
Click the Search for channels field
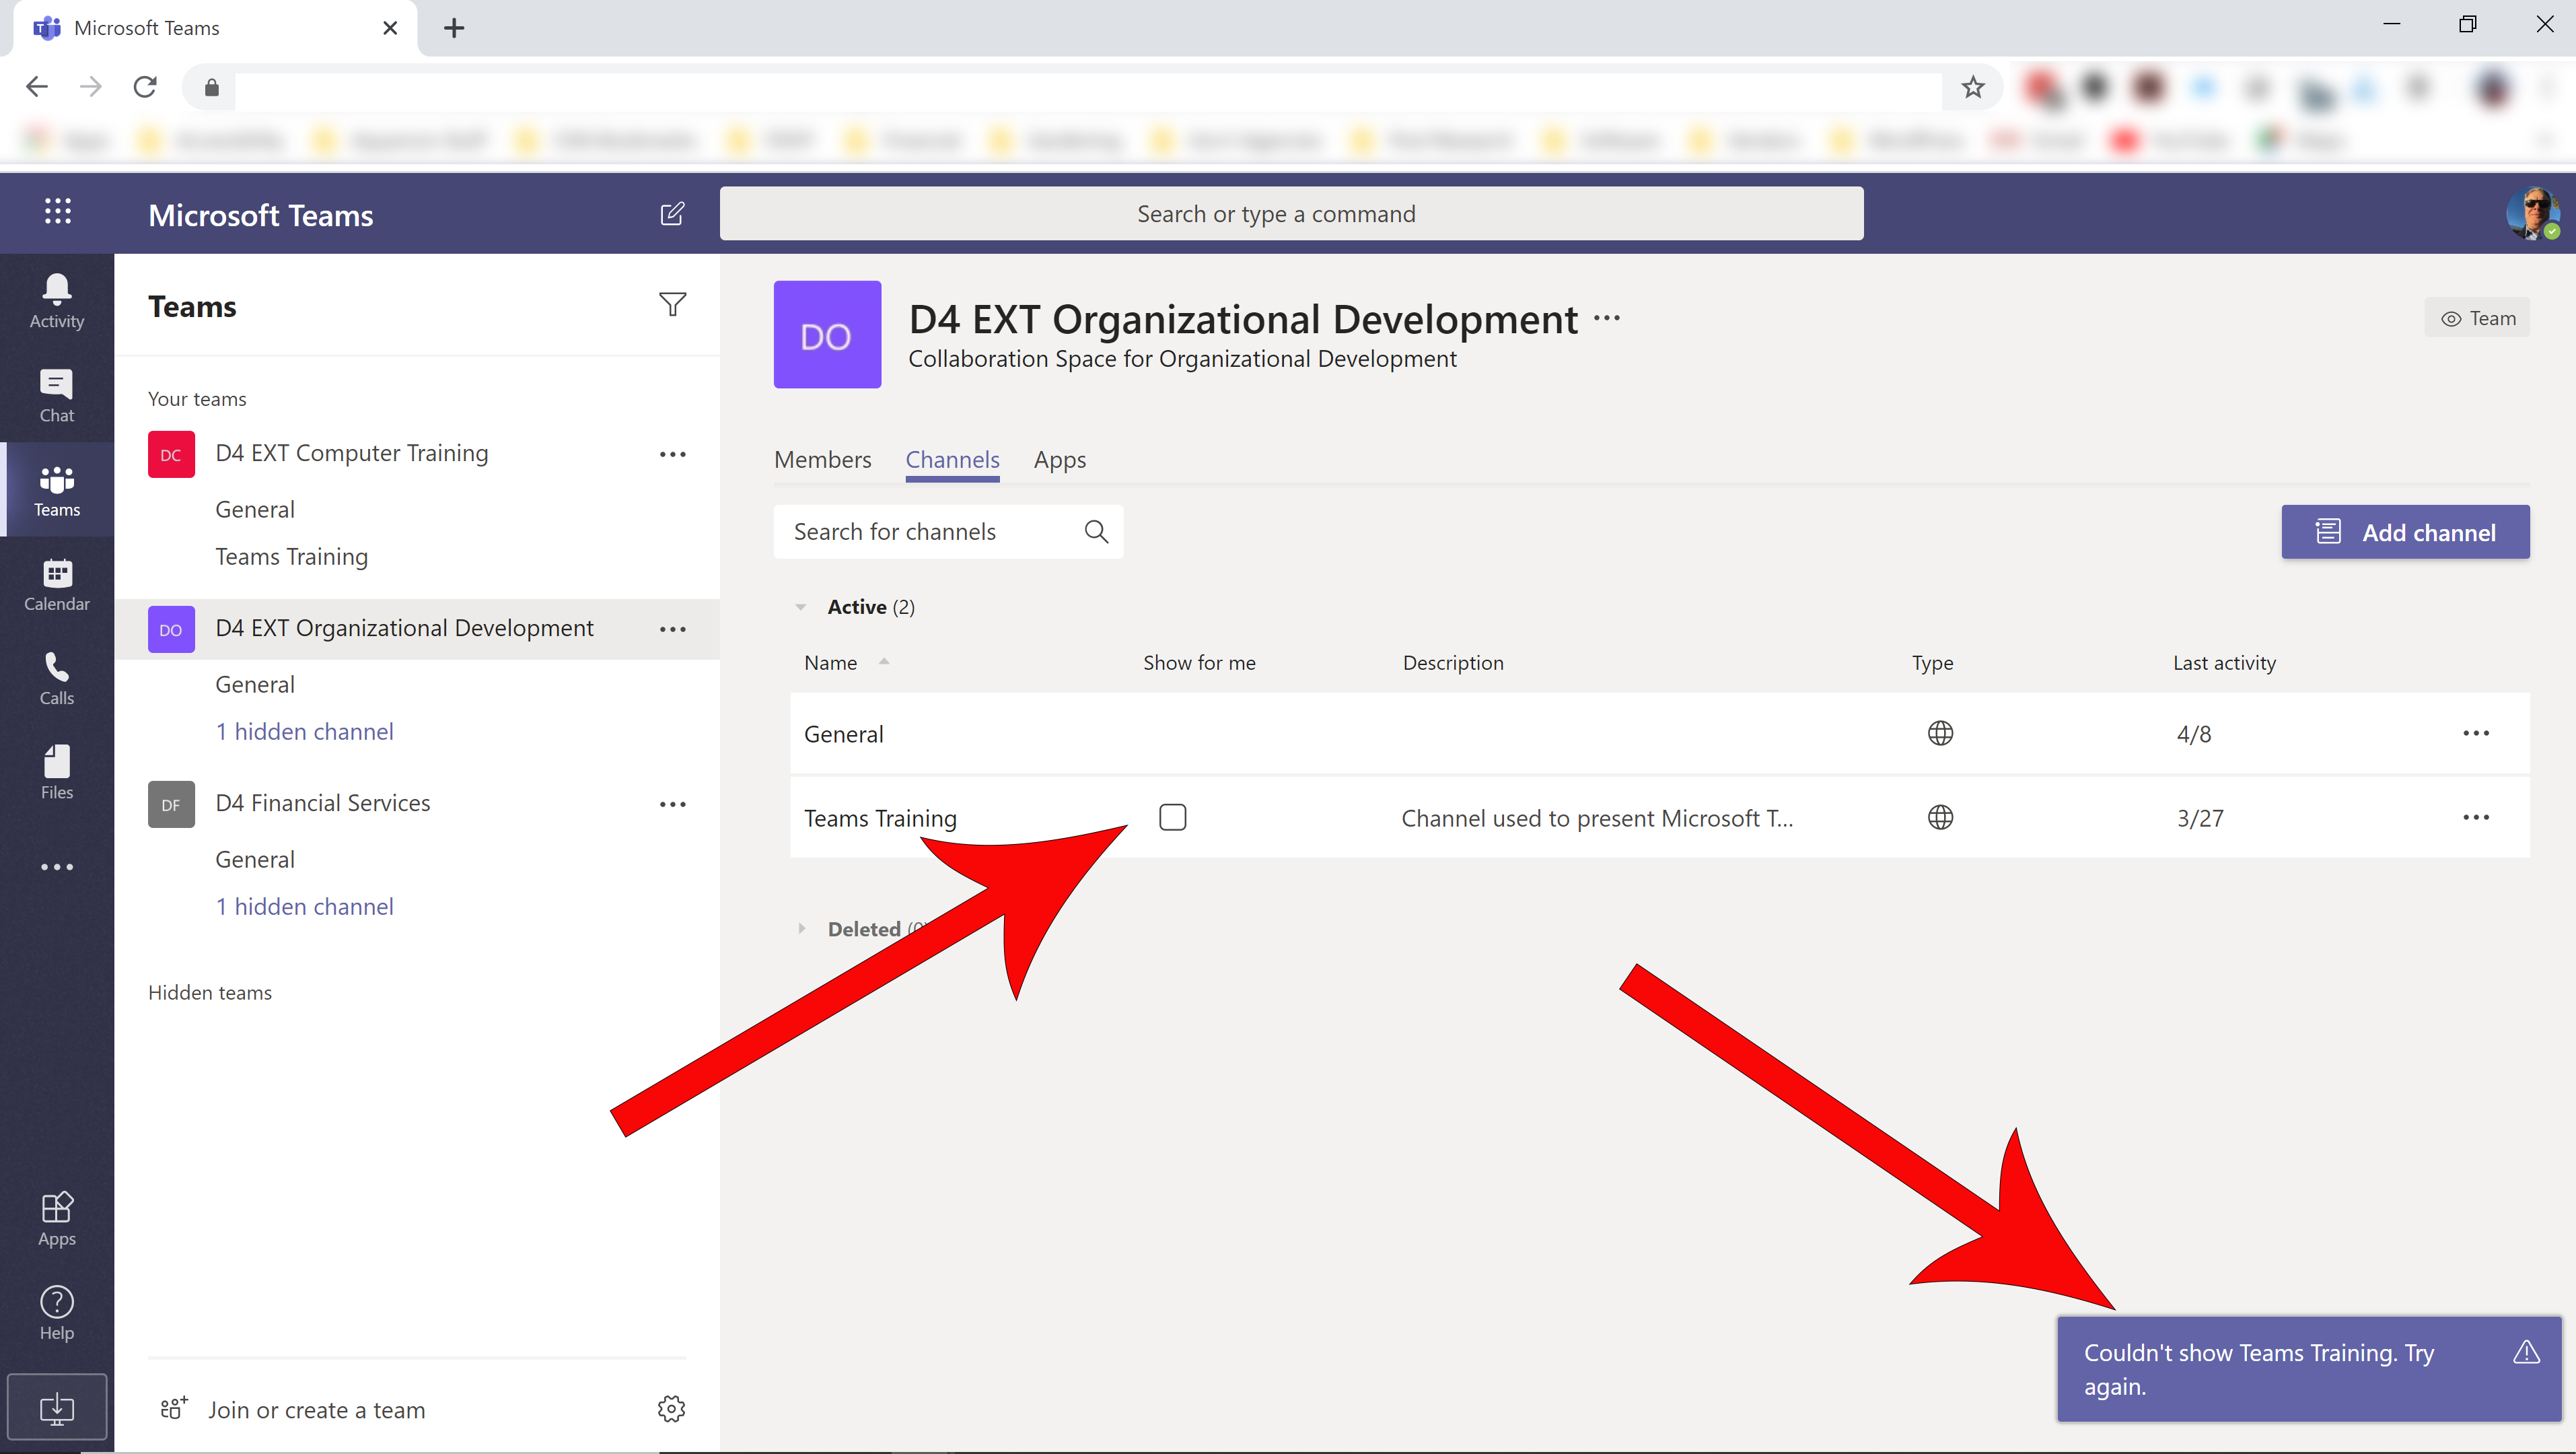click(x=948, y=532)
